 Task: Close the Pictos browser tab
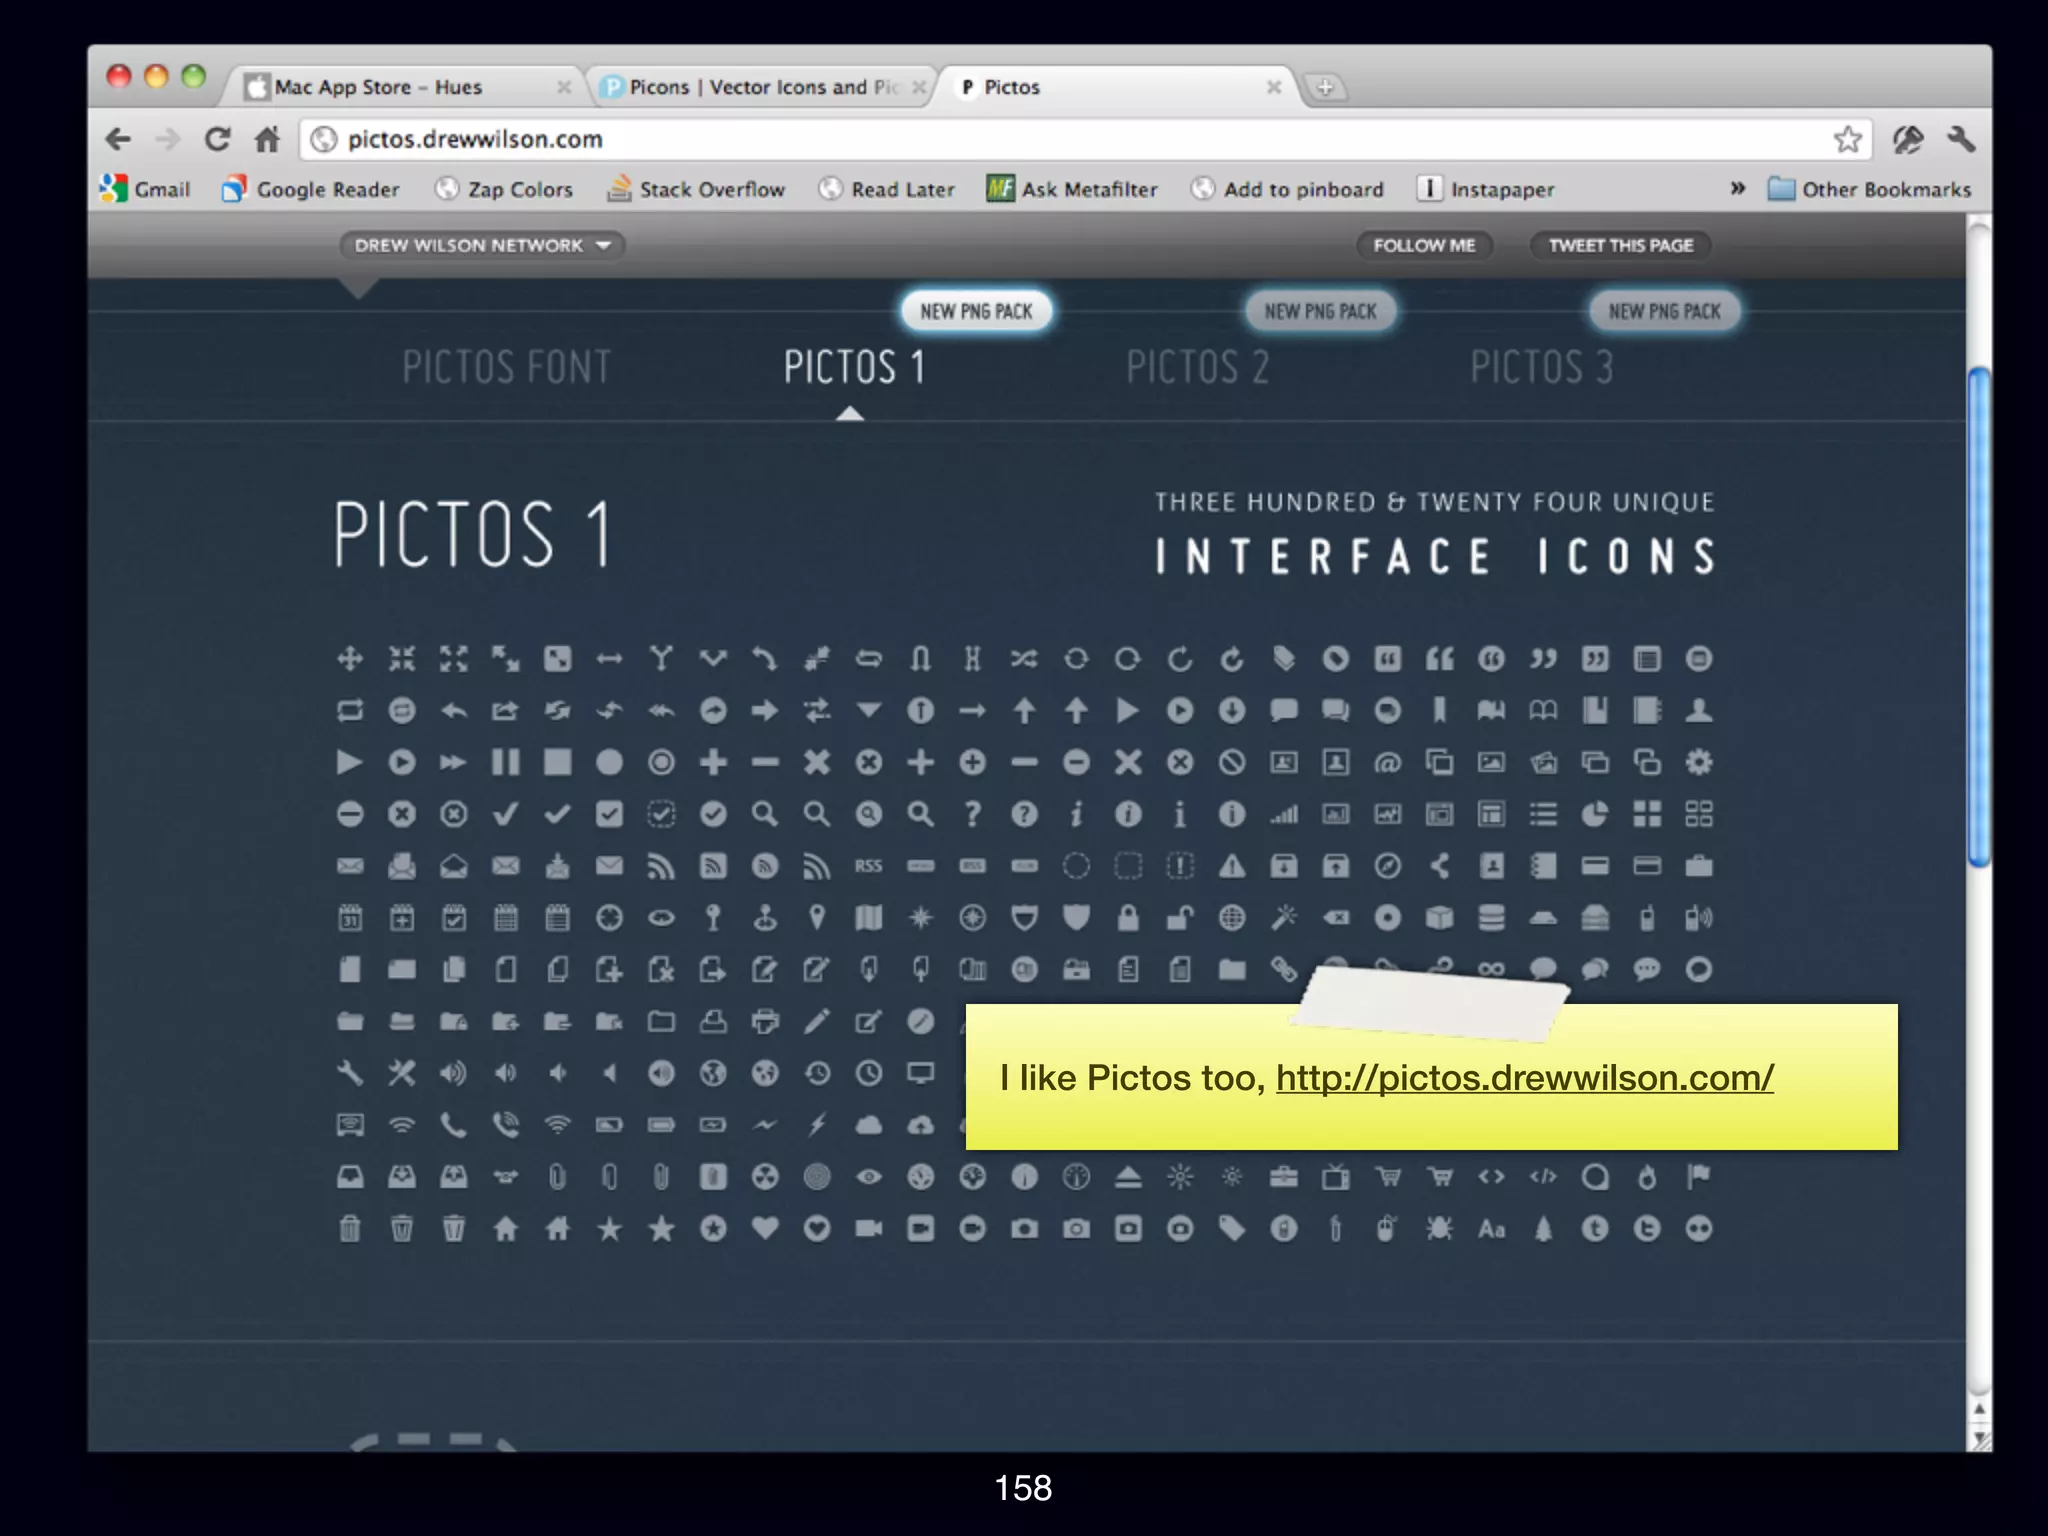(1274, 87)
